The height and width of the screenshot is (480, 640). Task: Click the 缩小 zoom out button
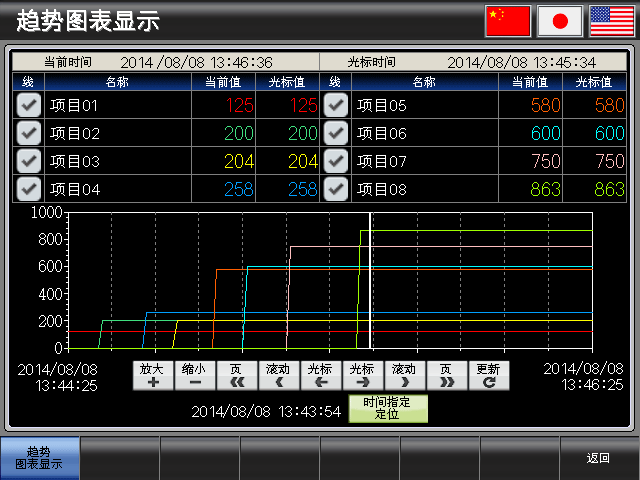point(194,375)
